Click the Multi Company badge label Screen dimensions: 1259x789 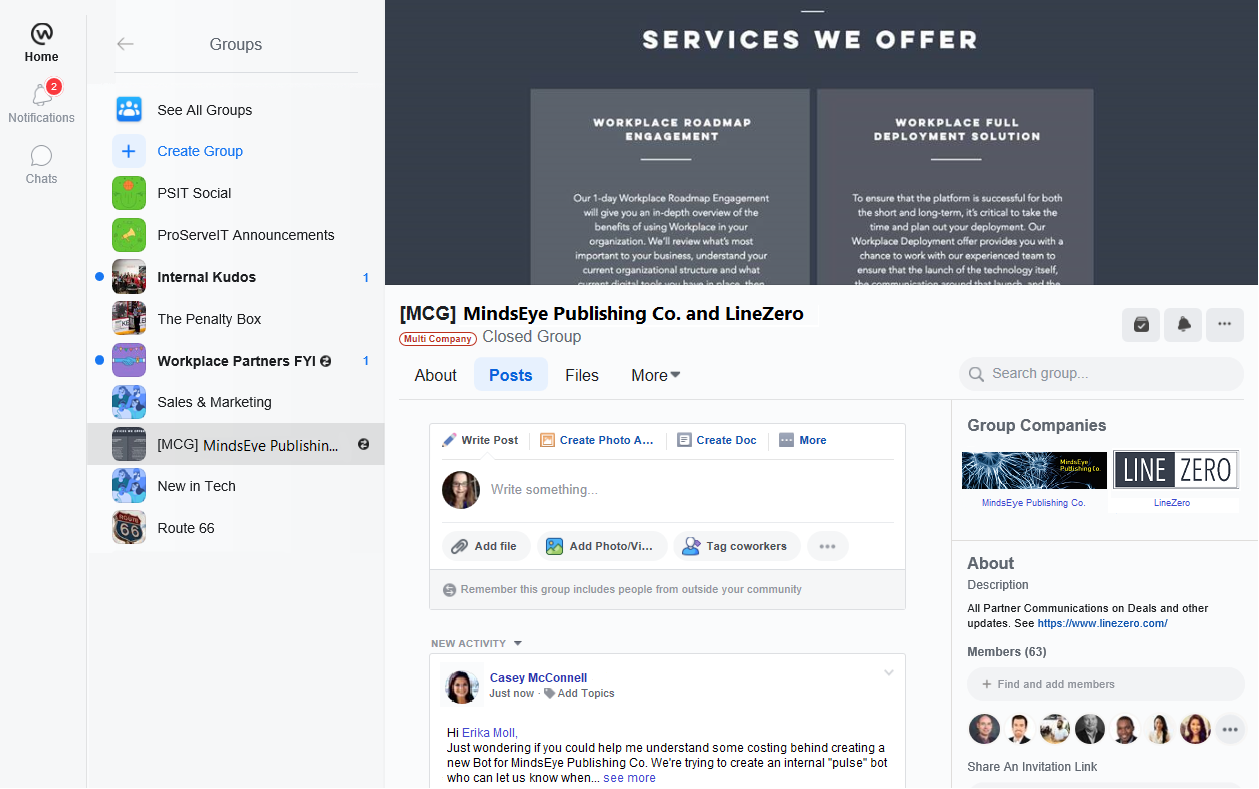[437, 339]
